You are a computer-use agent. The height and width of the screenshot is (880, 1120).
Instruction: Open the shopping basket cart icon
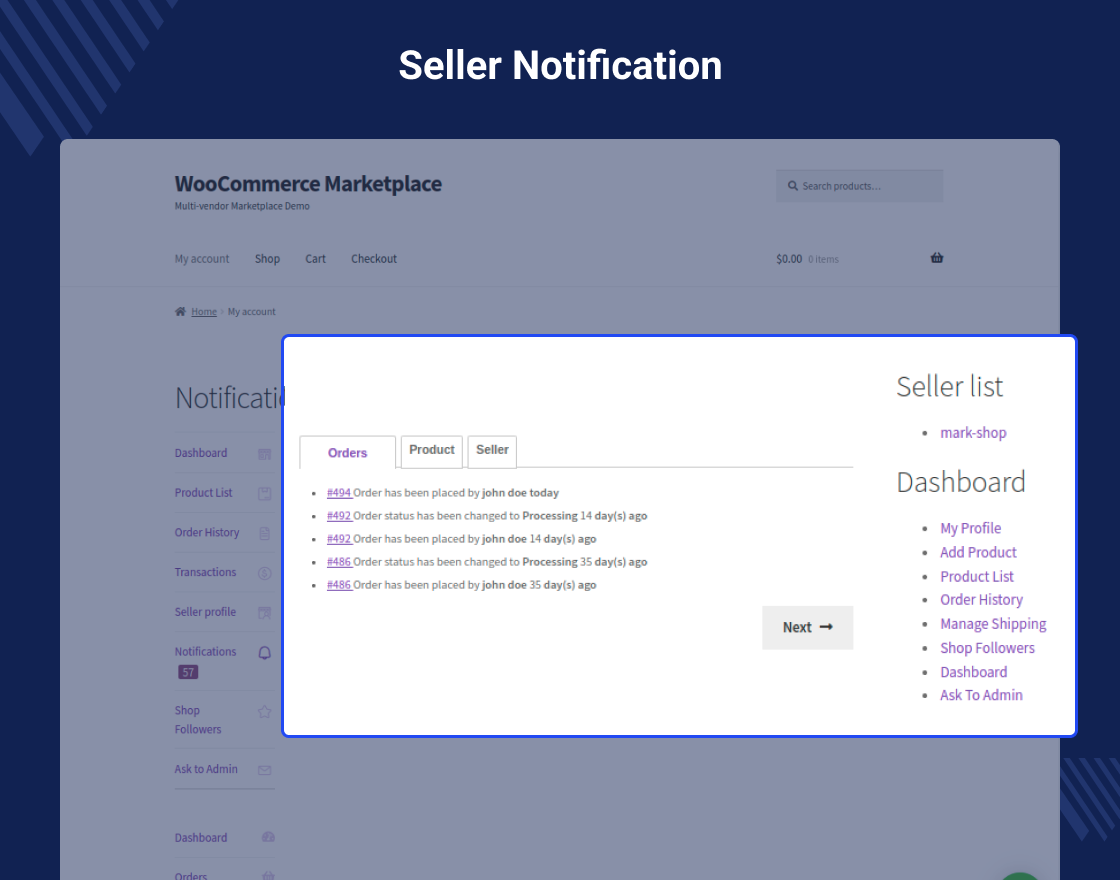937,258
